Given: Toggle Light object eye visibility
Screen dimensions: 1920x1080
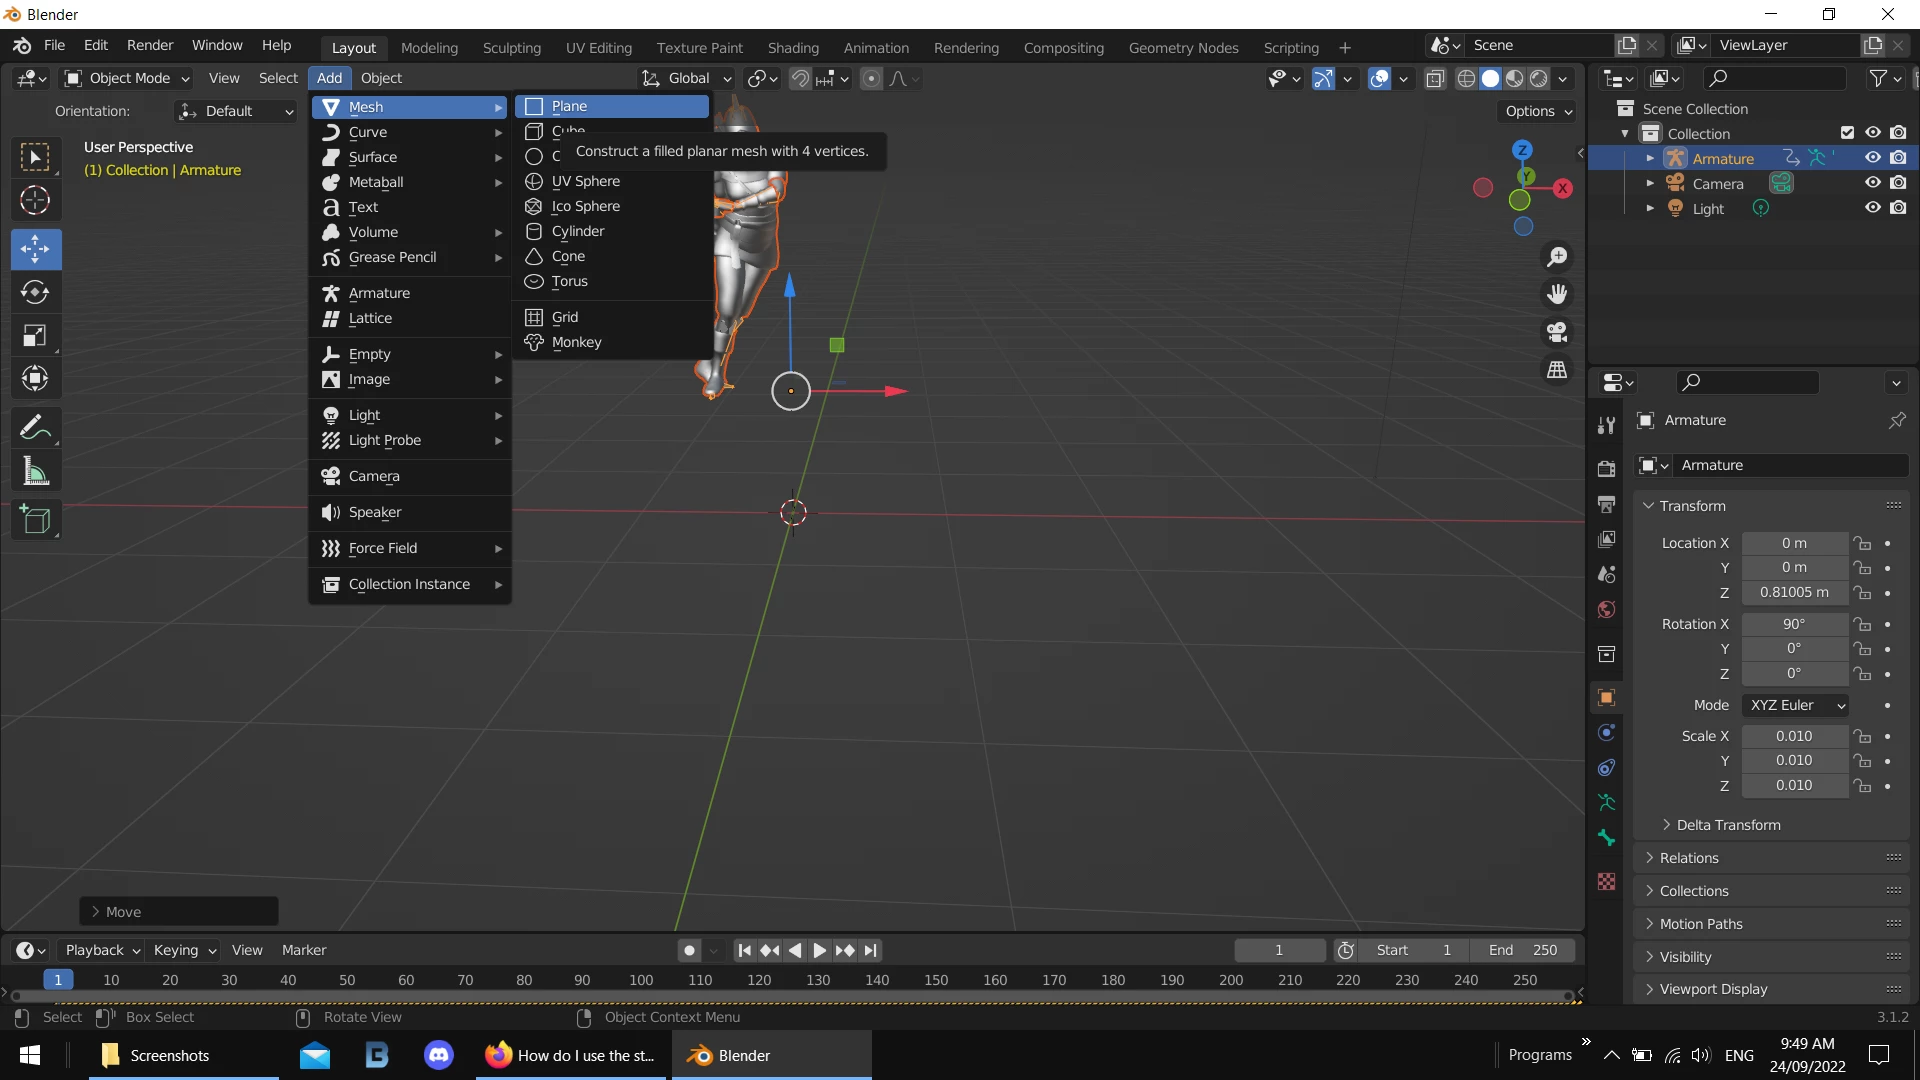Looking at the screenshot, I should (1872, 208).
